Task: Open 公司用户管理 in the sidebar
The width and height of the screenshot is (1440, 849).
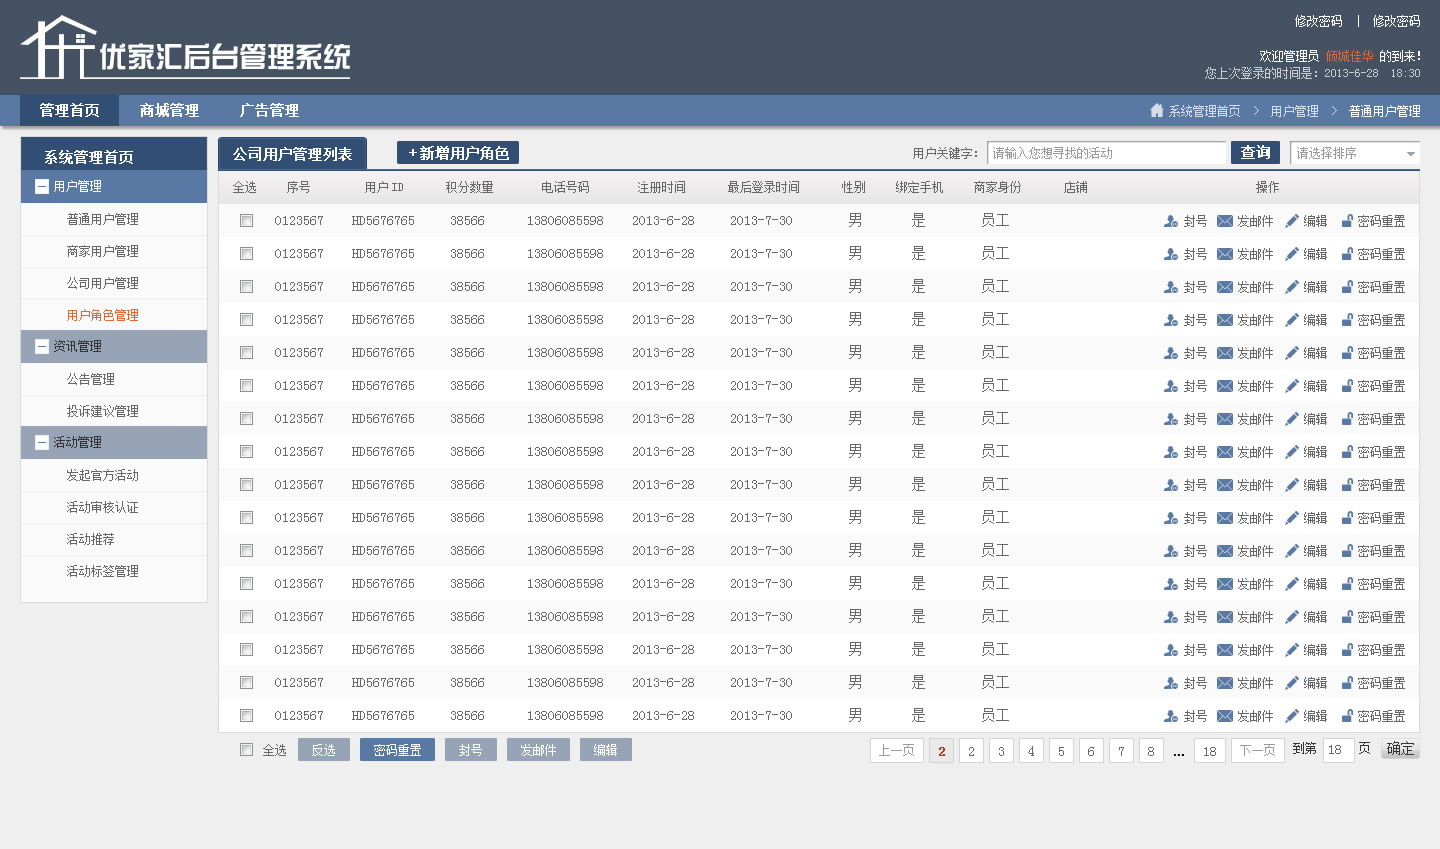Action: (102, 283)
